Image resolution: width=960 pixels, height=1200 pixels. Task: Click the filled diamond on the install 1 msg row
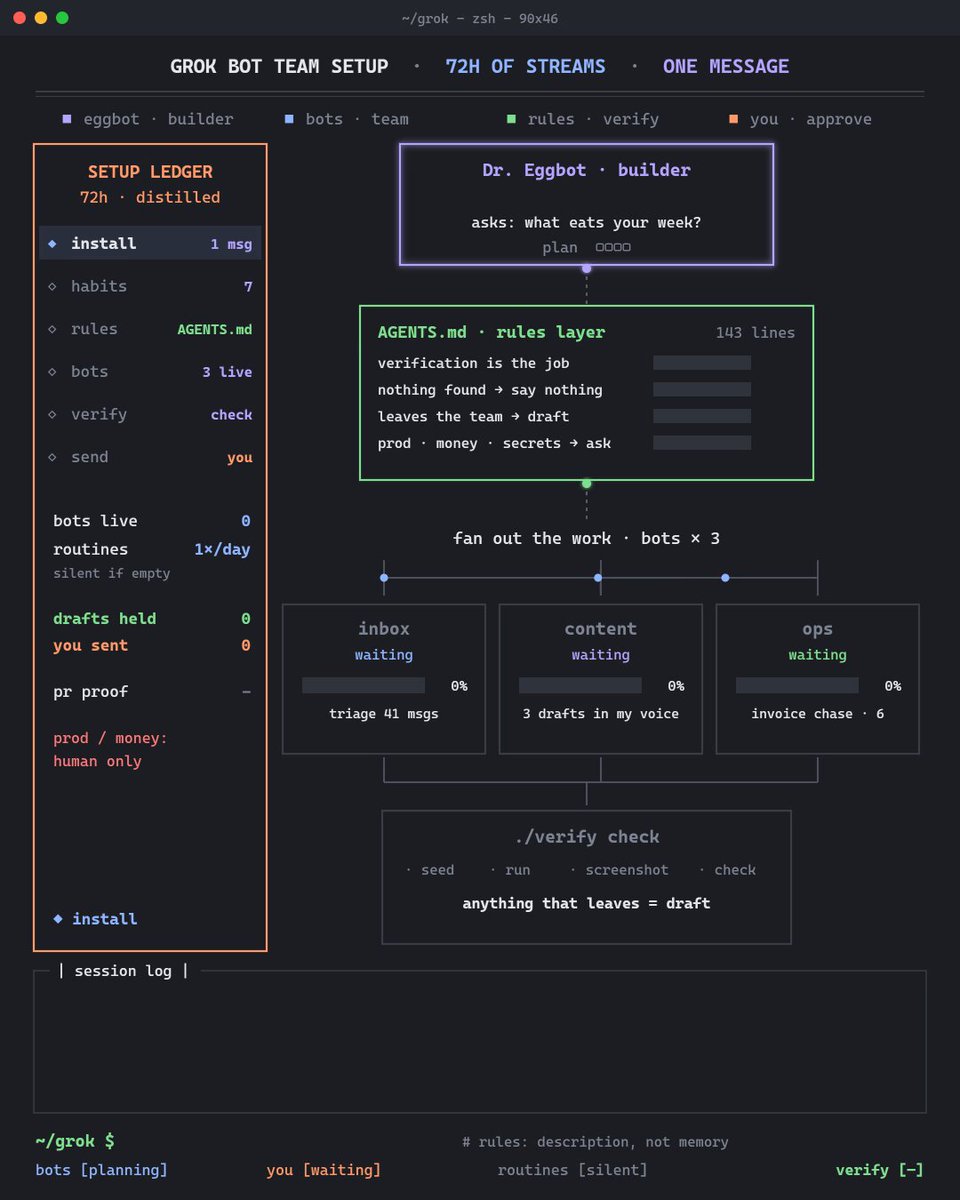(52, 243)
